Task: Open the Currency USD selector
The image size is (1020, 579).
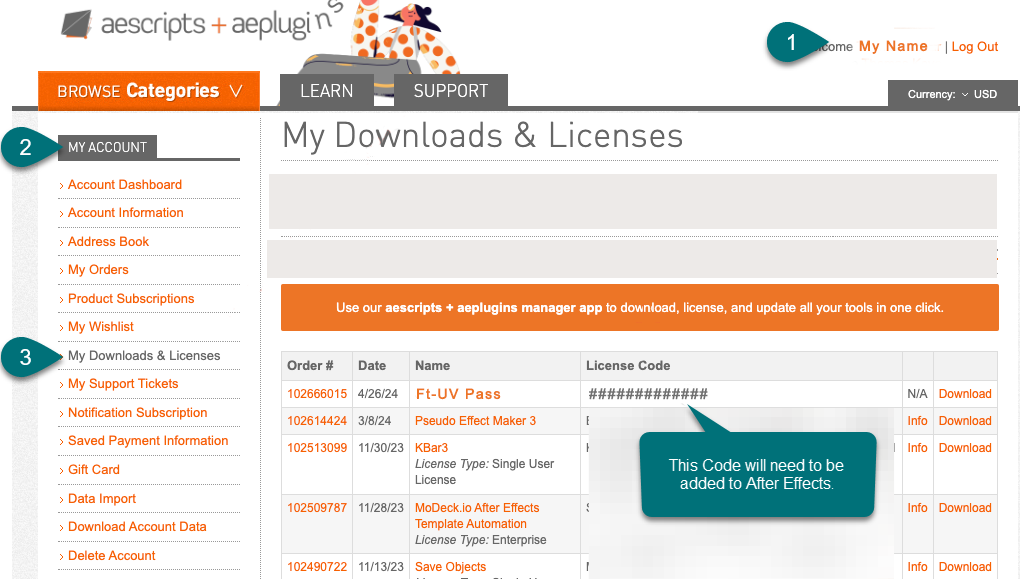Action: 952,94
